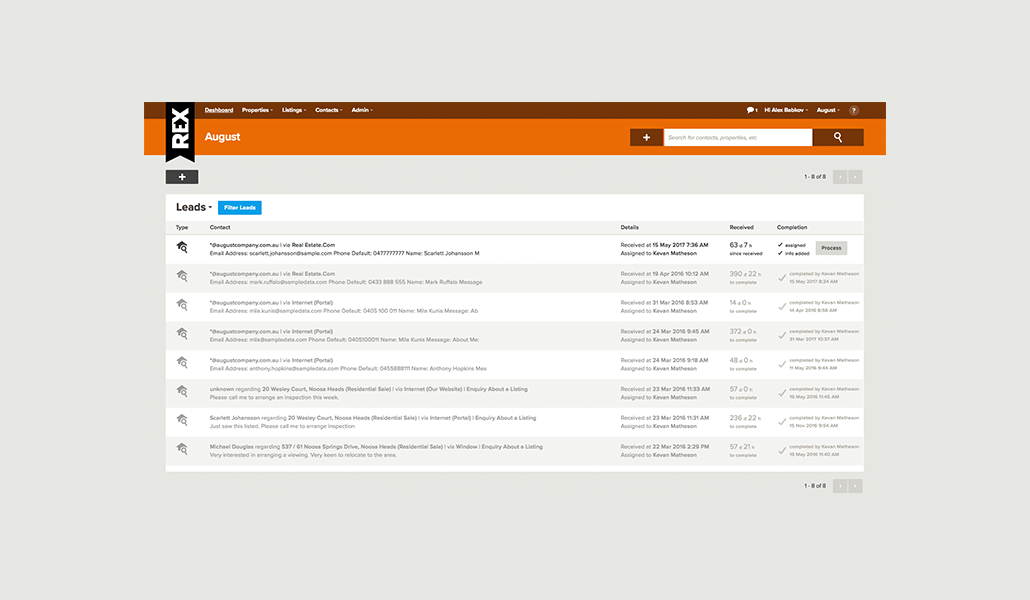
Task: Click the REX logo banner
Action: click(180, 131)
